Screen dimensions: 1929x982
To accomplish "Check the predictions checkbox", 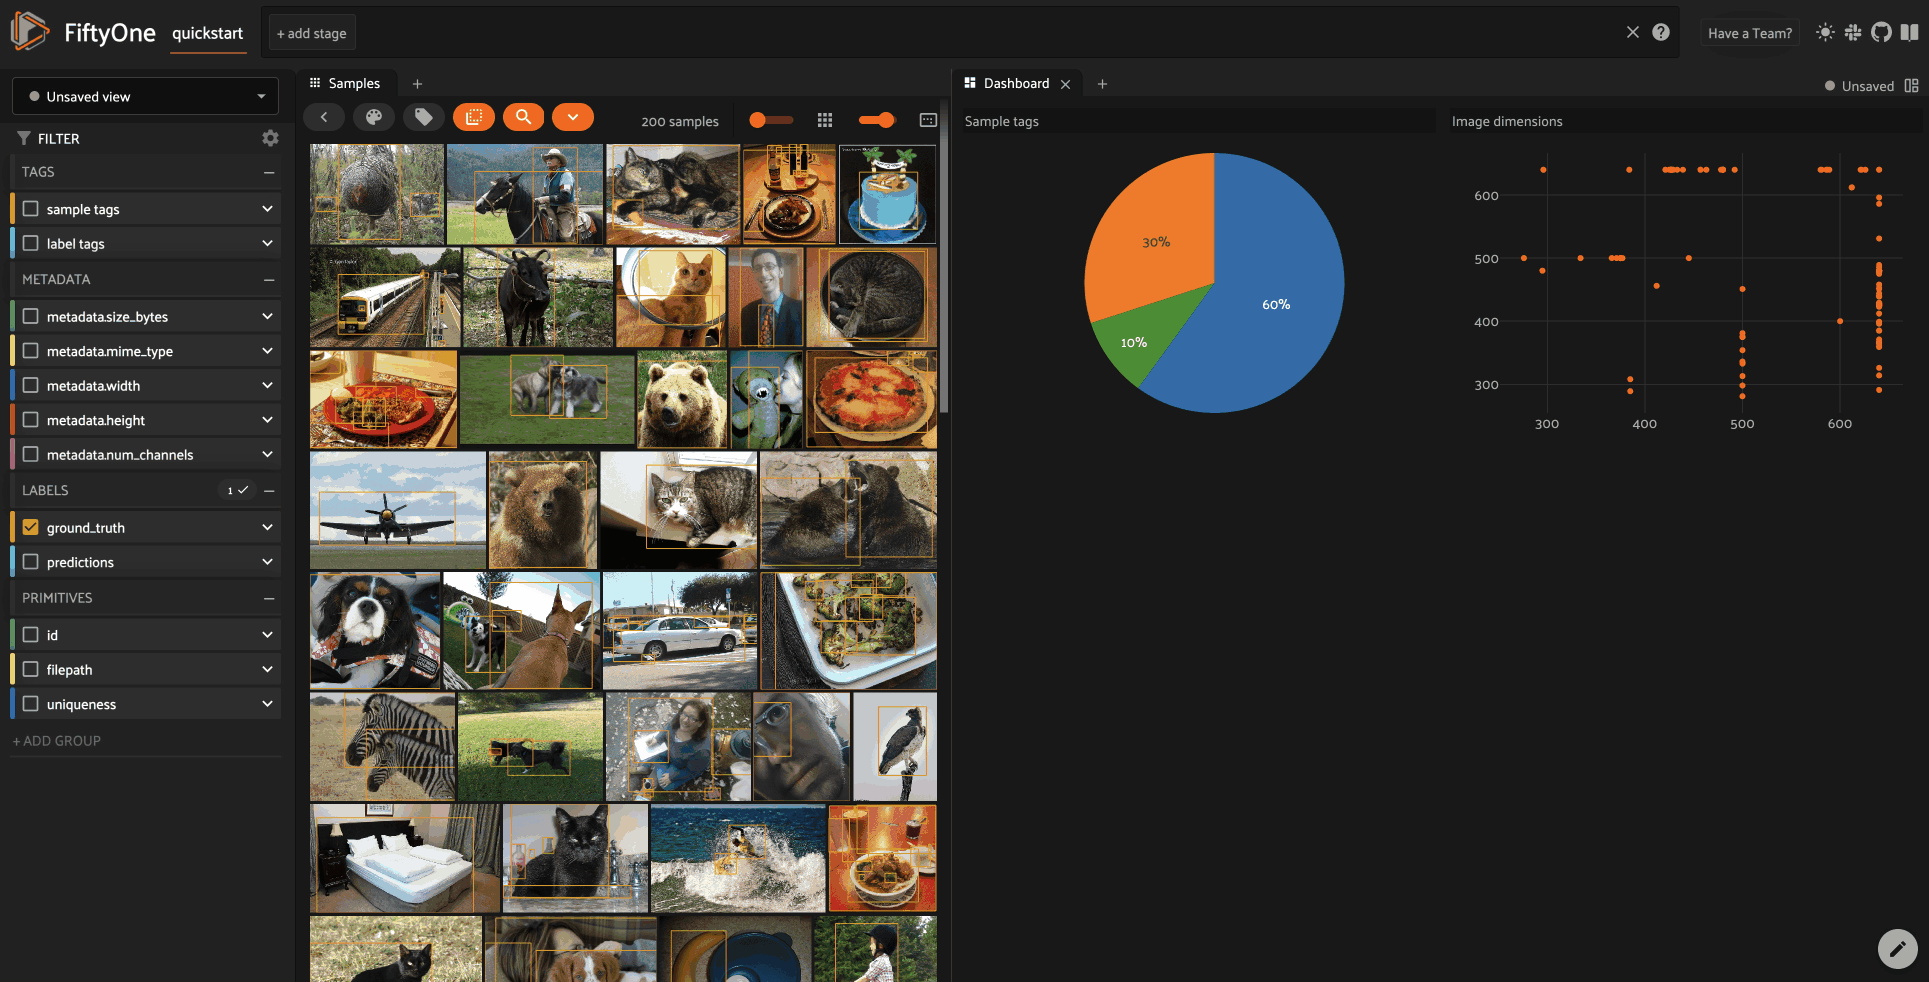I will tap(31, 562).
